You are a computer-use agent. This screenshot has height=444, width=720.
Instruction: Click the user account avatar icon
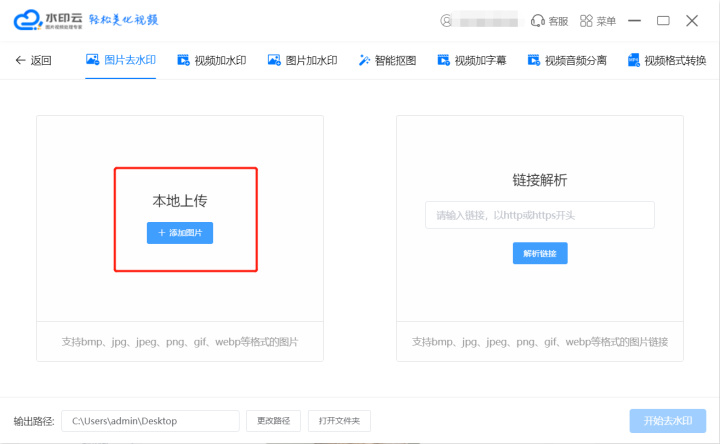pyautogui.click(x=446, y=20)
